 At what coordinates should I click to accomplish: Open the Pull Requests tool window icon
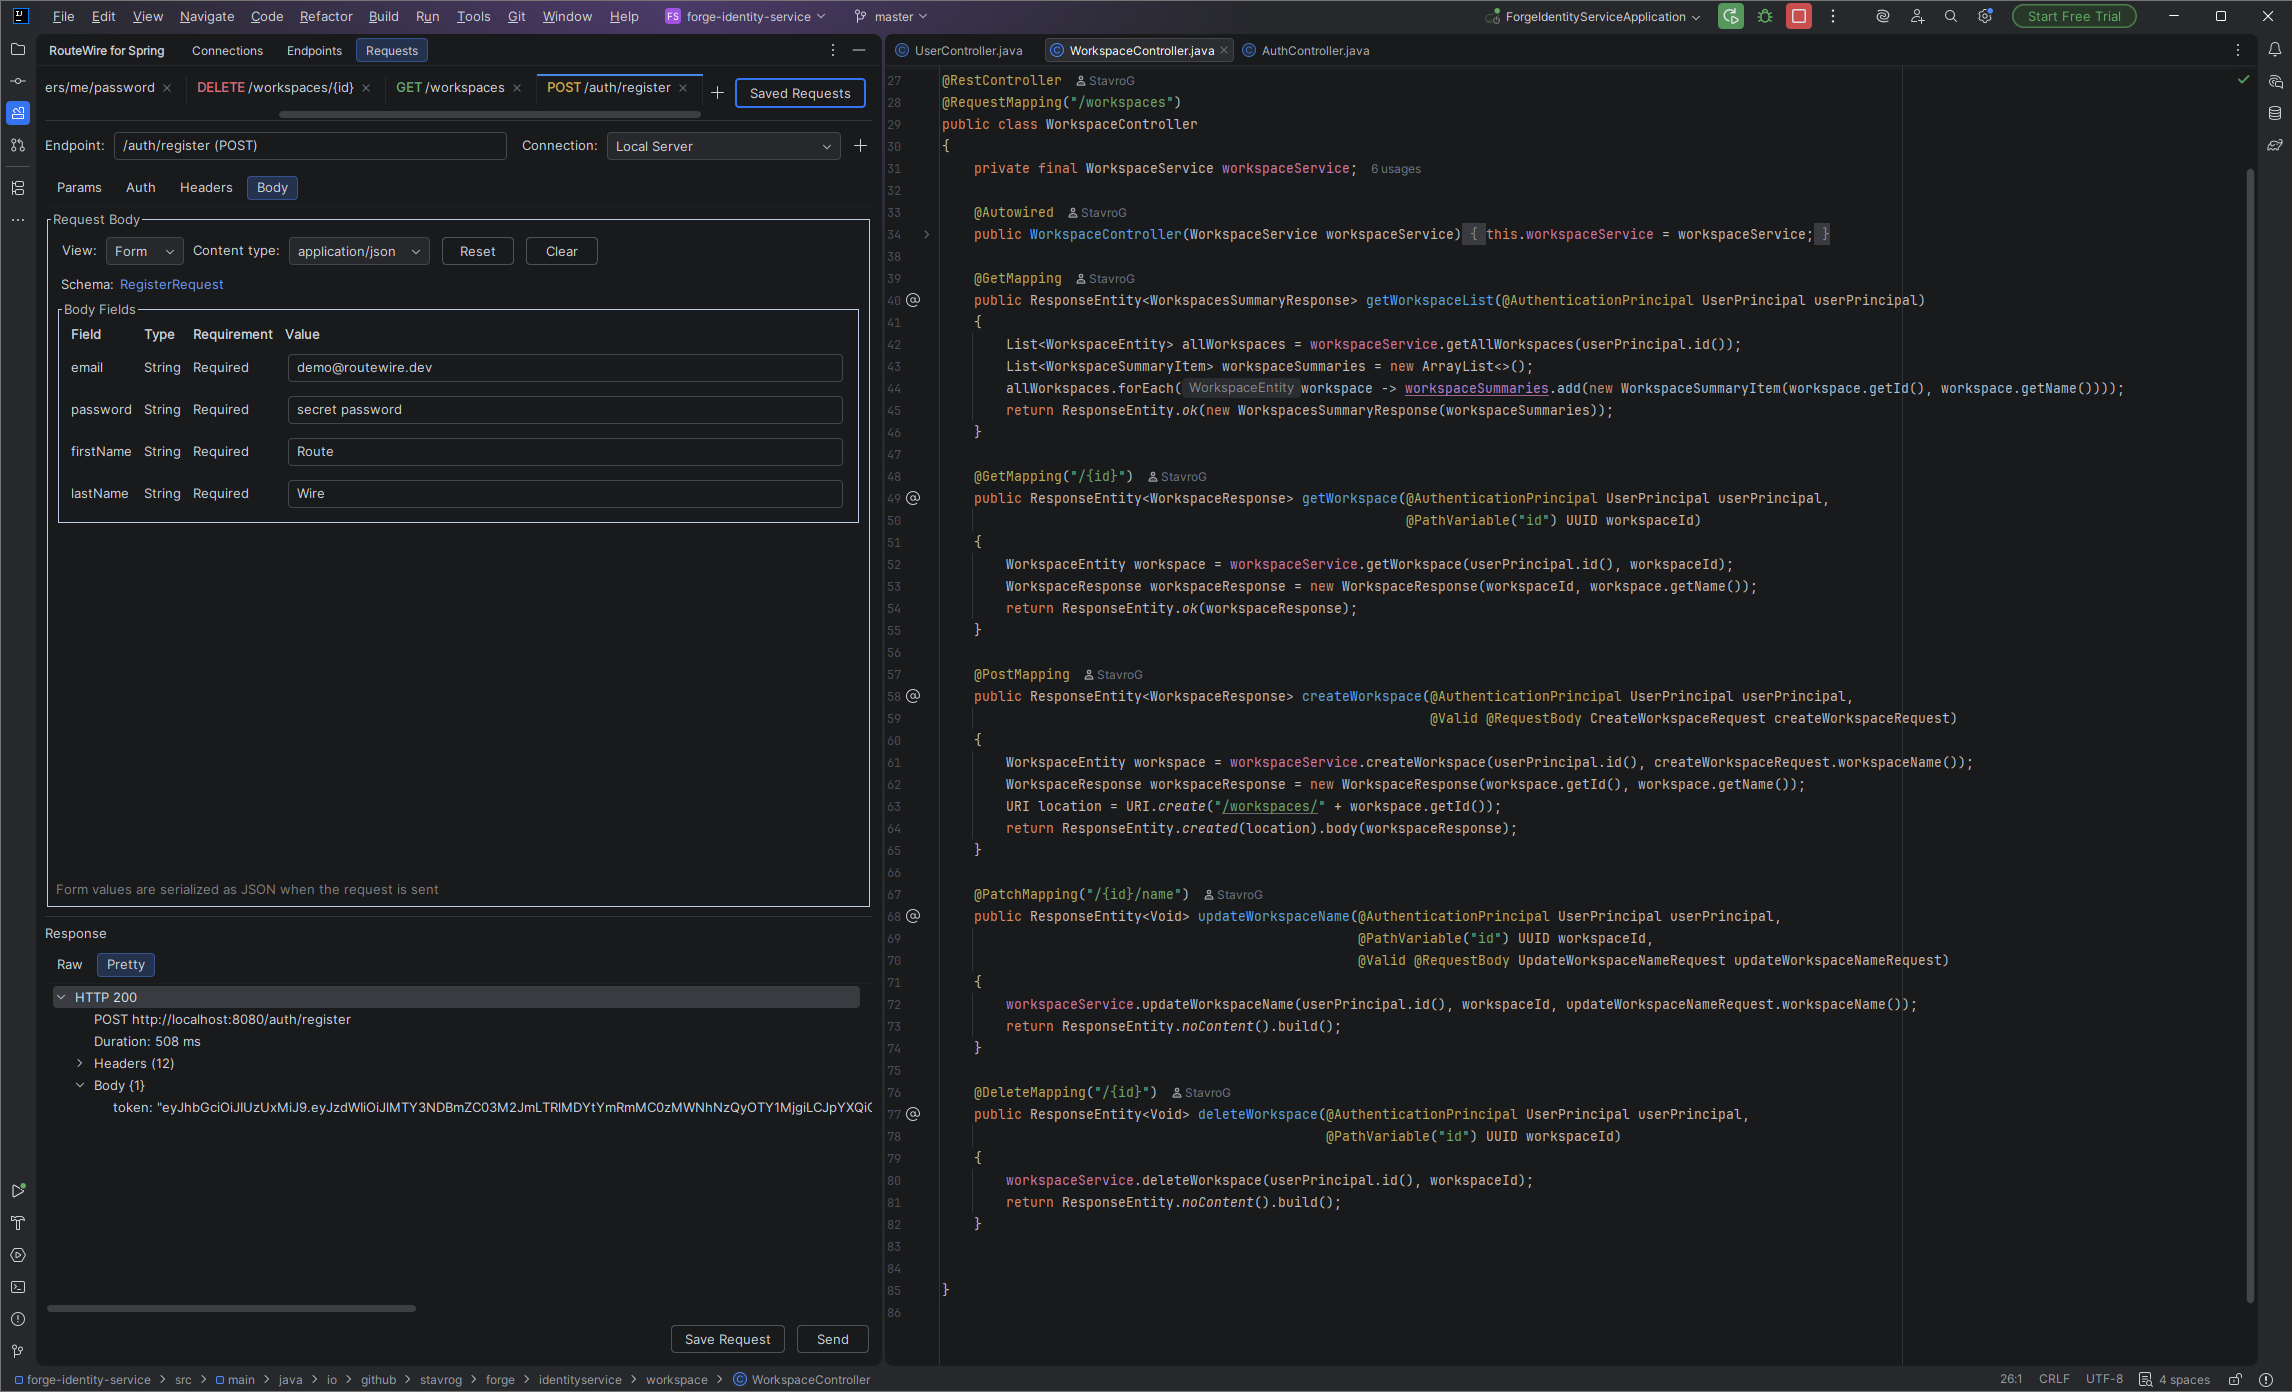tap(17, 145)
